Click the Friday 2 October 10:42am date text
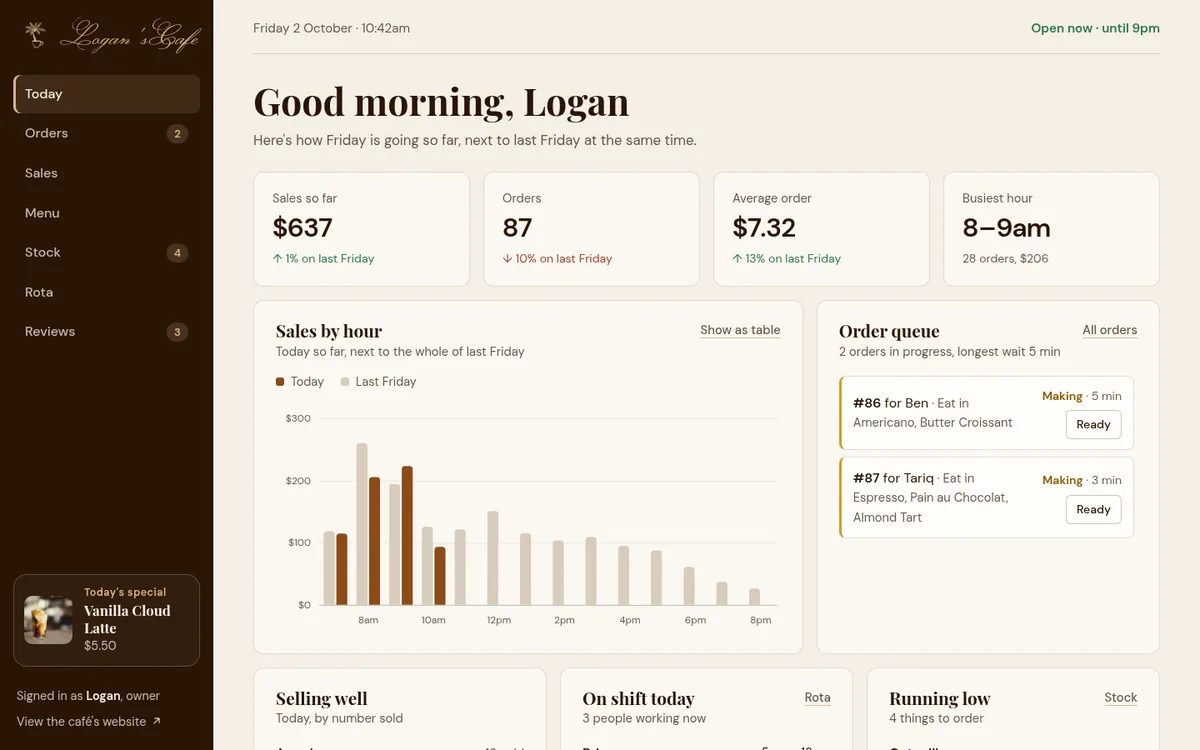Screen dimensions: 1200x750 click(x=331, y=28)
